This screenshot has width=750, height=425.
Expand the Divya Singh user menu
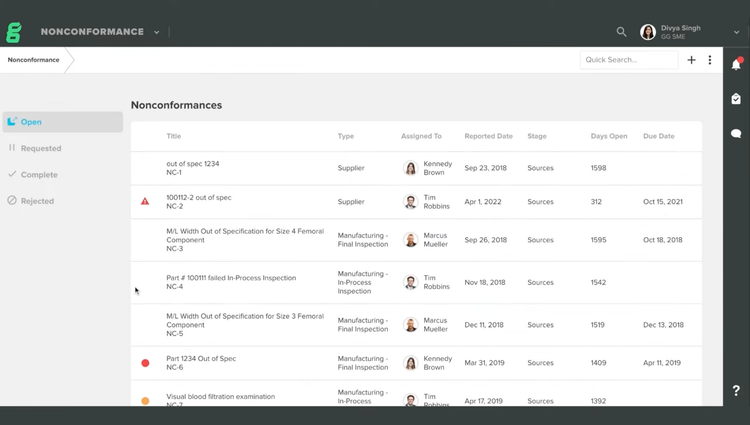coord(737,32)
